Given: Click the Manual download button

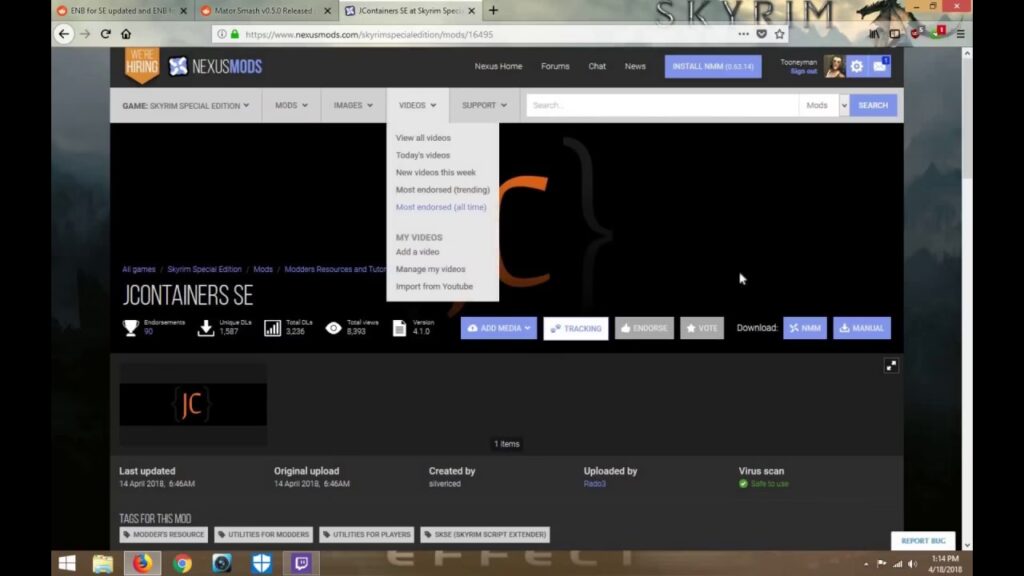Looking at the screenshot, I should coord(861,328).
